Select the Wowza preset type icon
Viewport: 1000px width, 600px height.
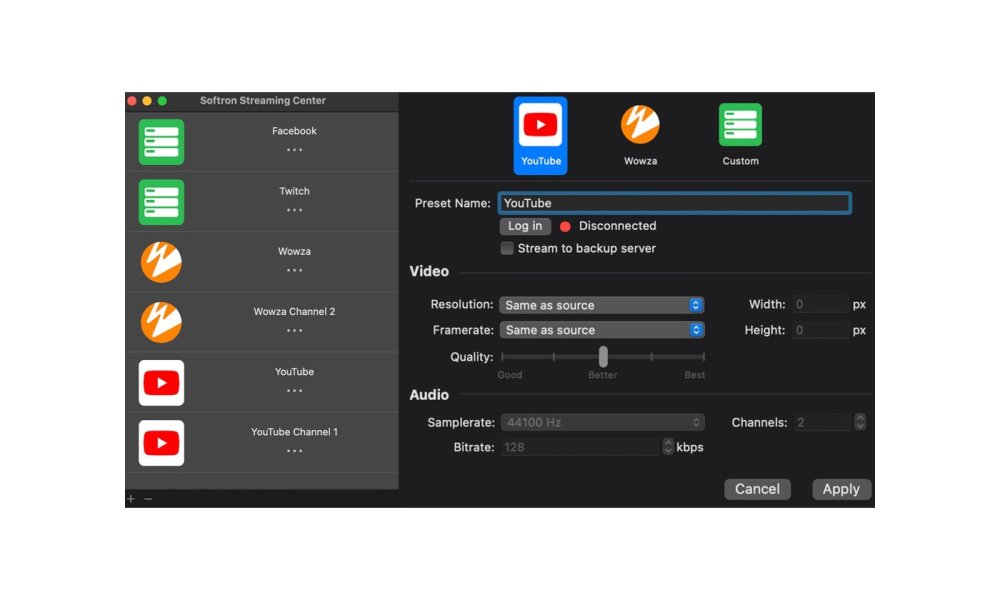click(x=639, y=124)
